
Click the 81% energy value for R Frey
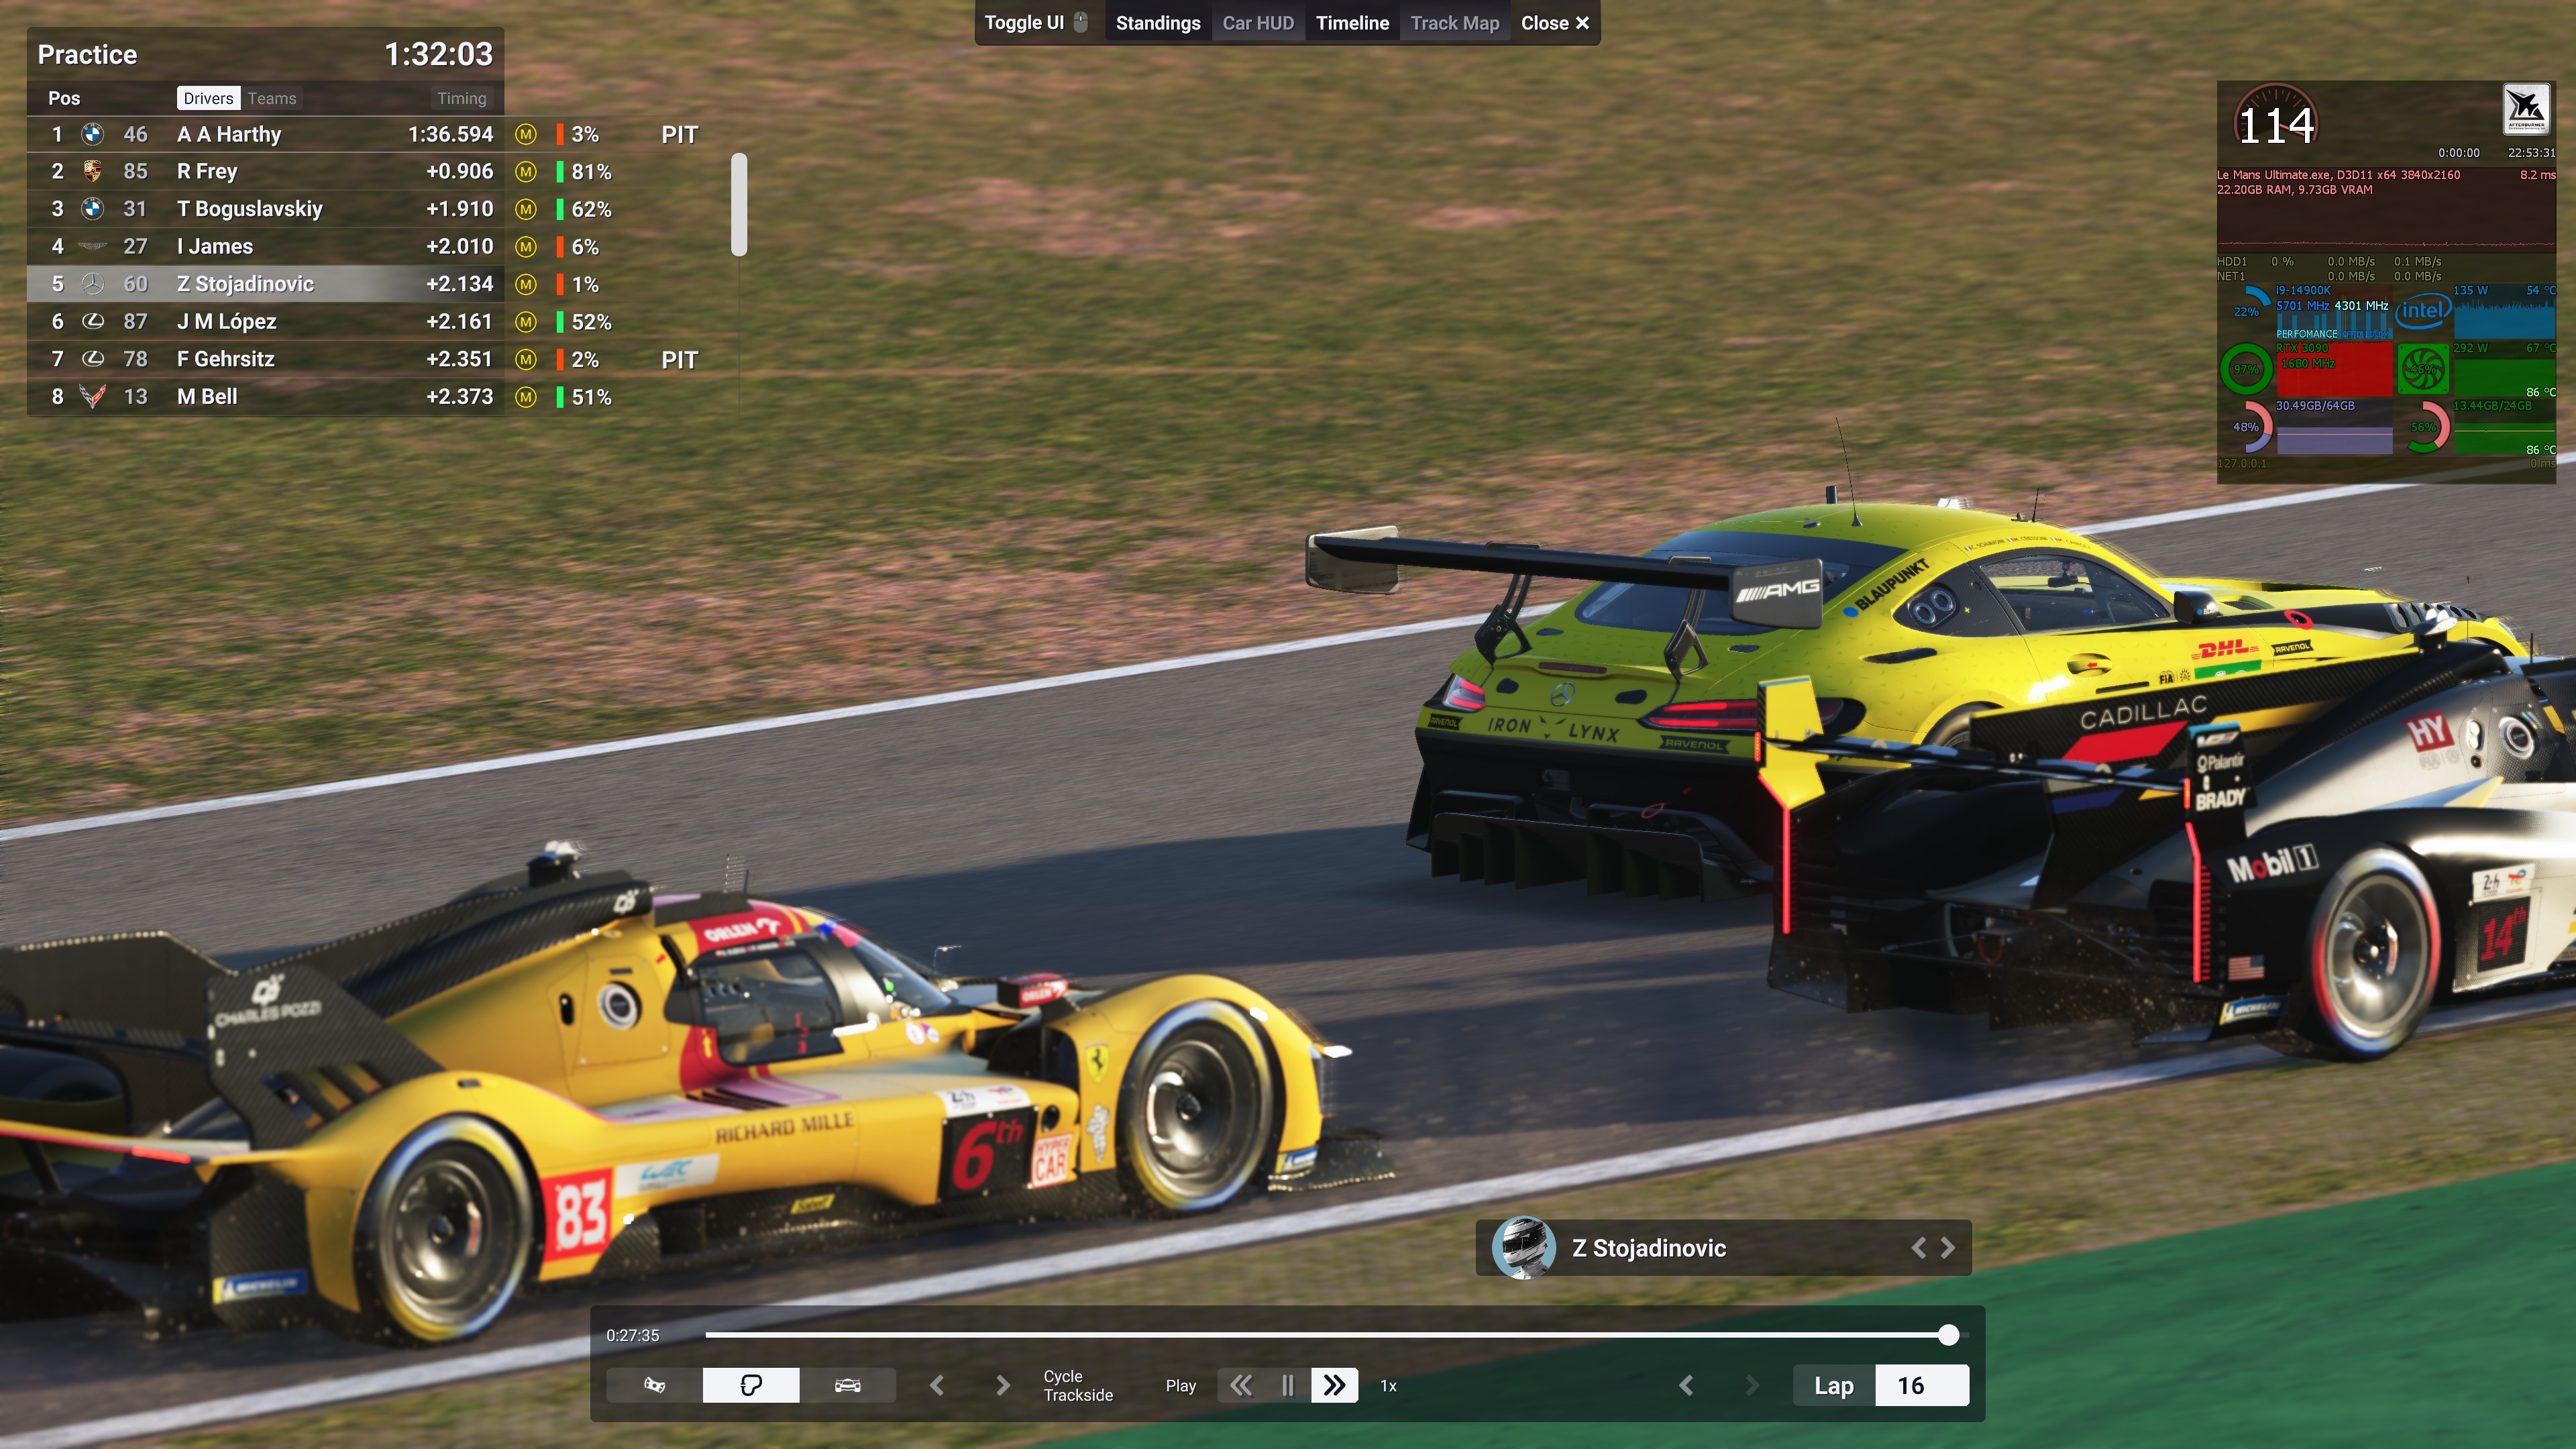pos(591,172)
